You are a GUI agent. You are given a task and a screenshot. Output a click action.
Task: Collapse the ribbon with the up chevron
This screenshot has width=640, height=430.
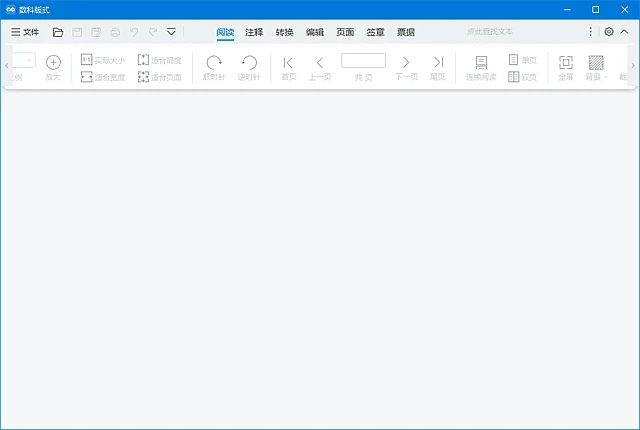click(x=624, y=32)
